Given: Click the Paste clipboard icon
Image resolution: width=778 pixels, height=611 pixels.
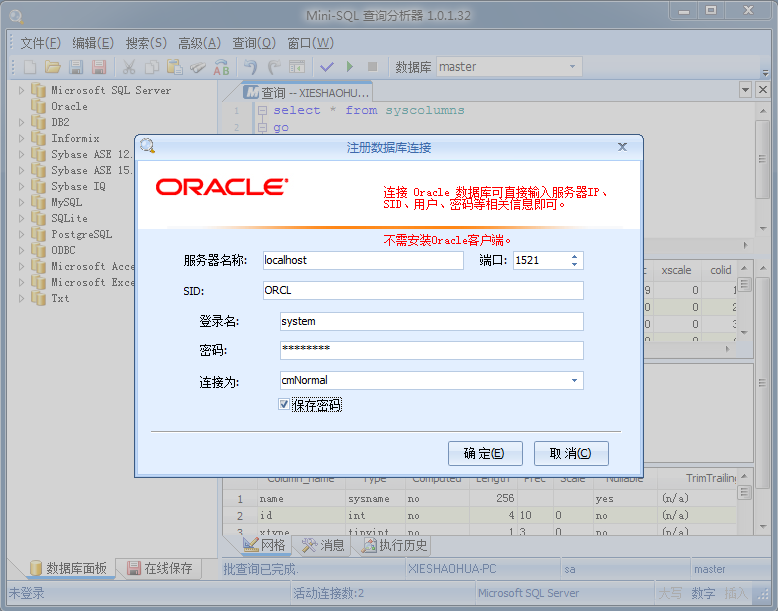Looking at the screenshot, I should tap(175, 67).
